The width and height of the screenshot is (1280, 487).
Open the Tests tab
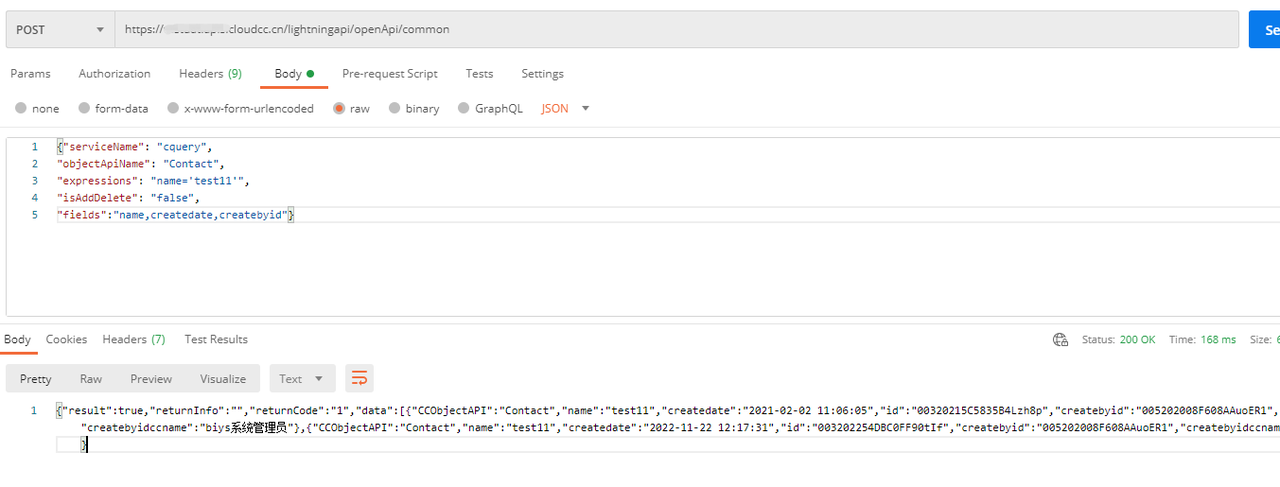479,74
